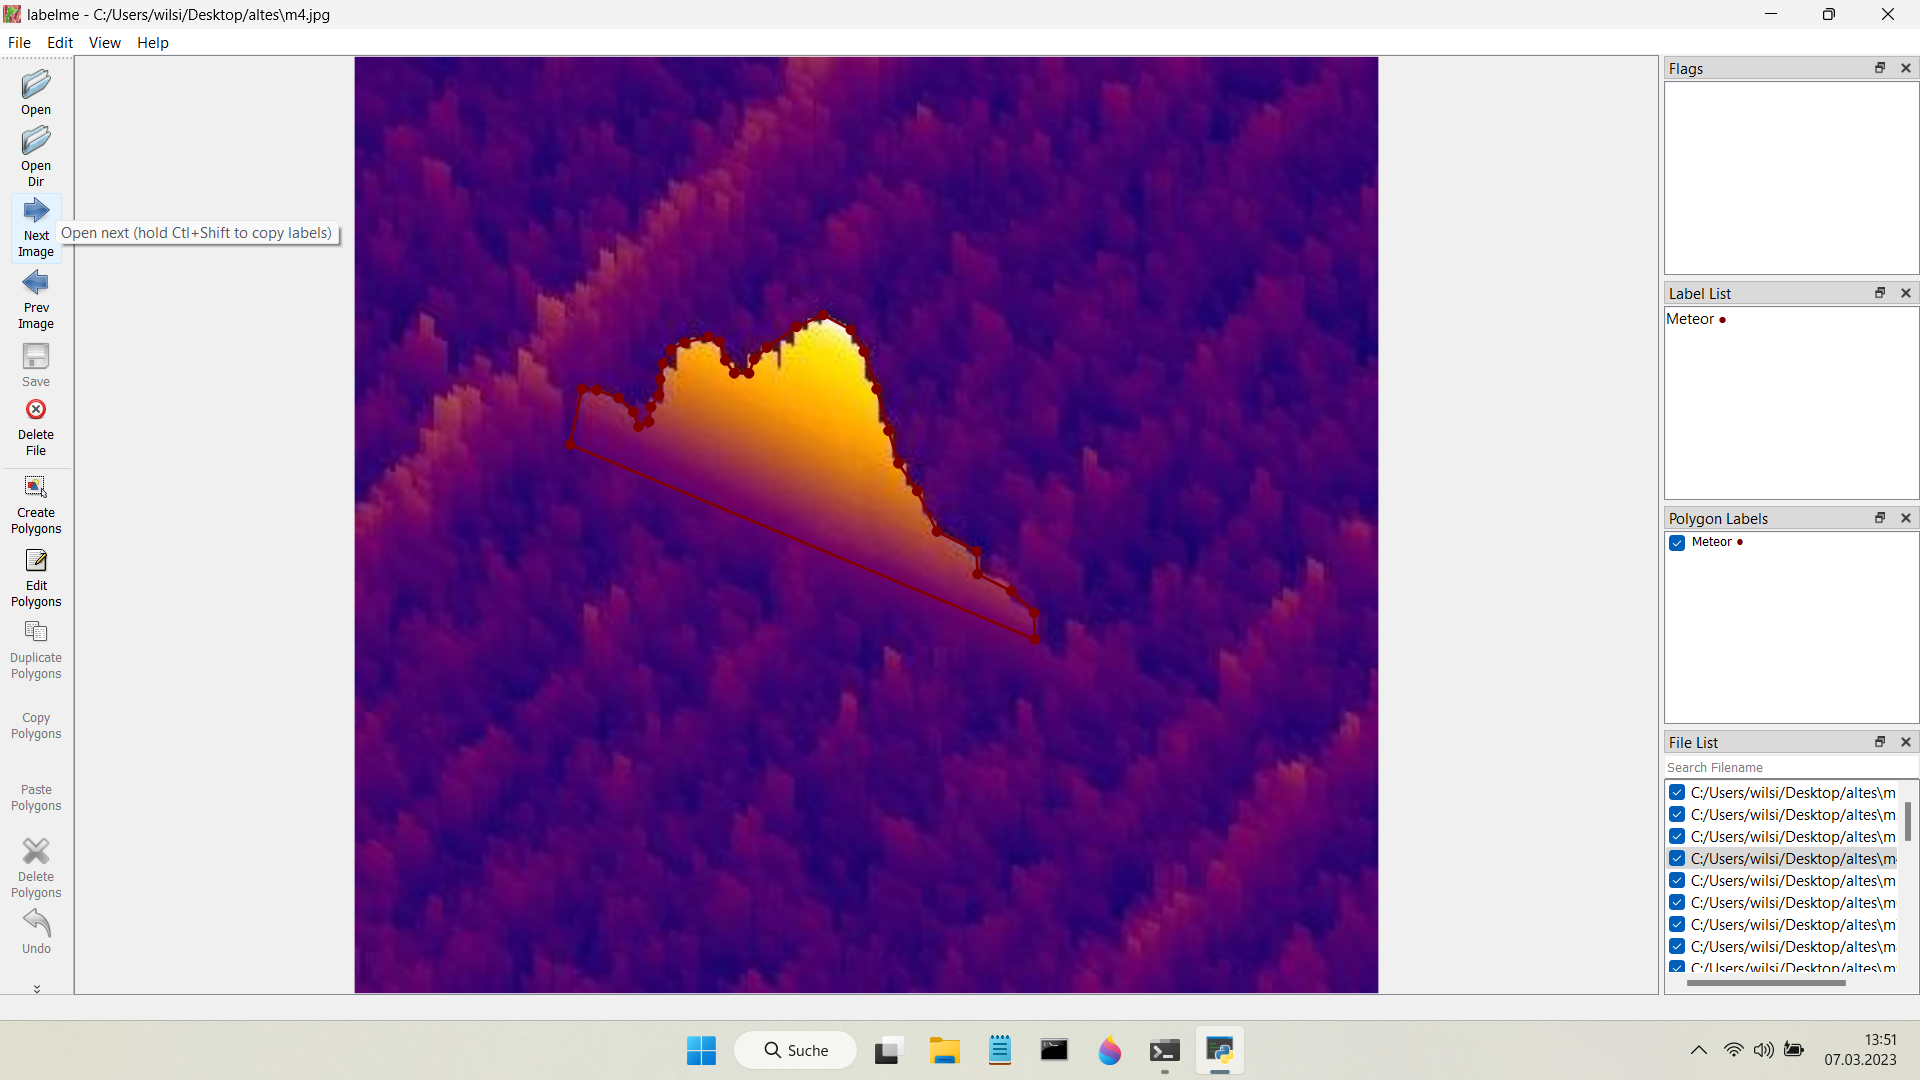Click the File List horizontal scrollbar
This screenshot has height=1080, width=1920.
click(x=1766, y=983)
